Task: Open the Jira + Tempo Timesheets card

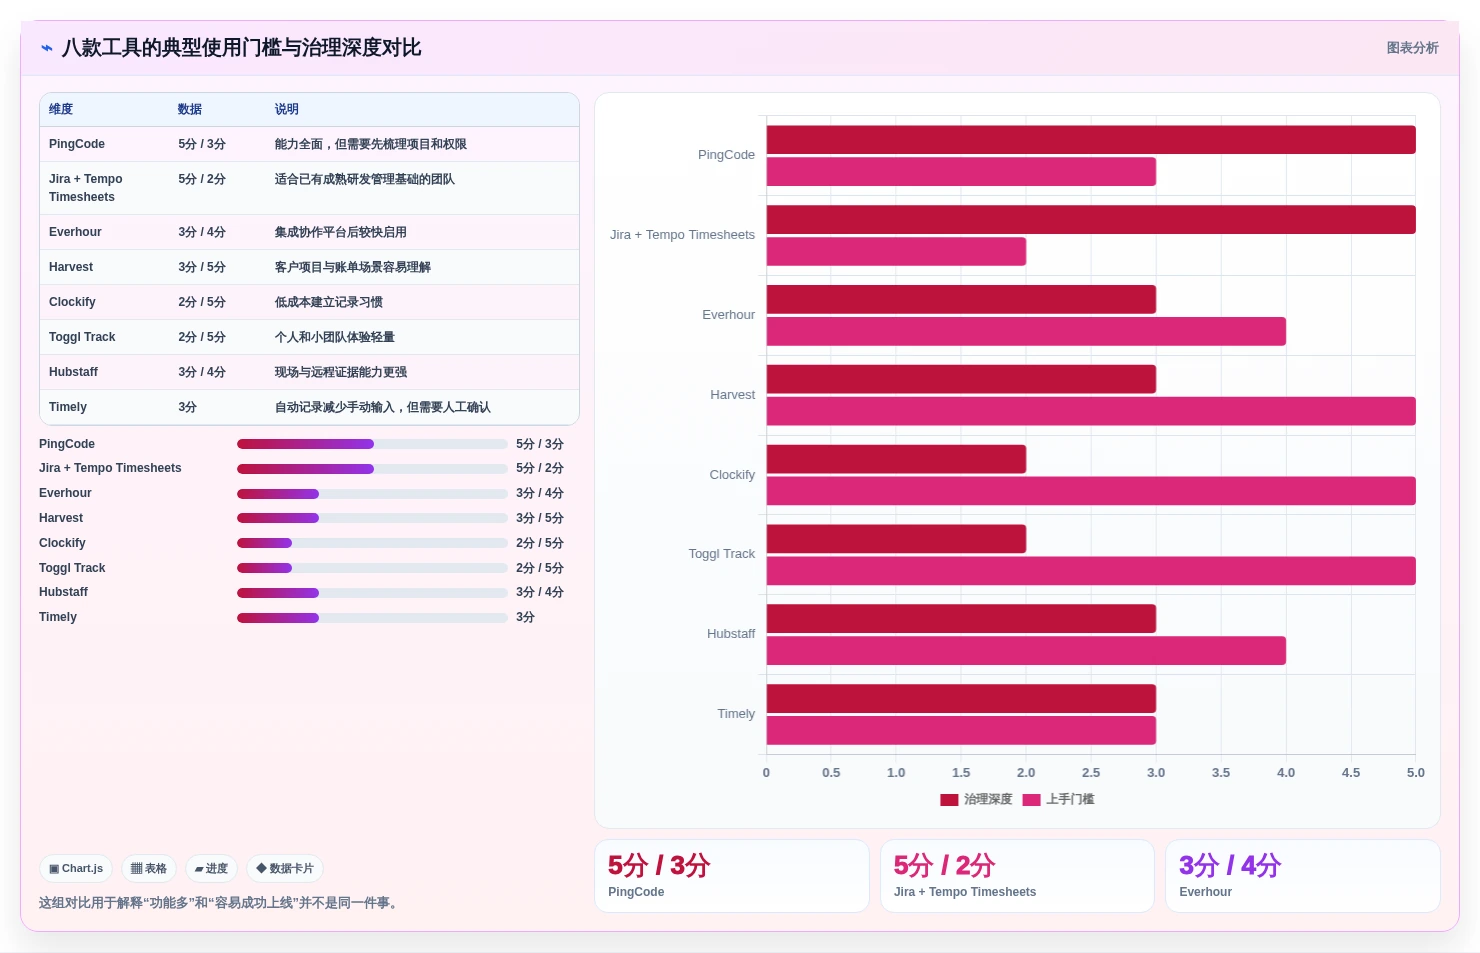Action: click(1017, 876)
